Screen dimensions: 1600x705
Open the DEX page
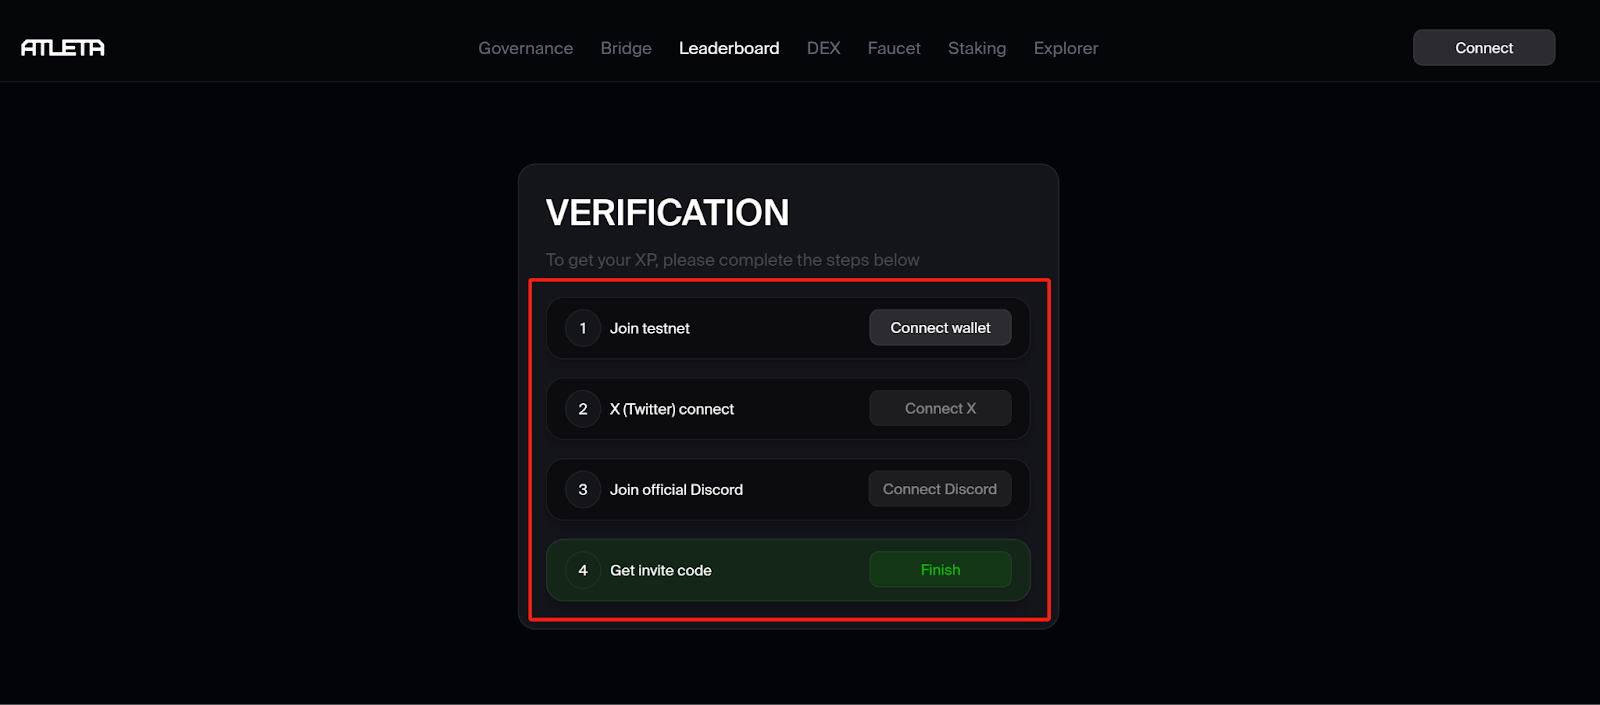coord(823,48)
